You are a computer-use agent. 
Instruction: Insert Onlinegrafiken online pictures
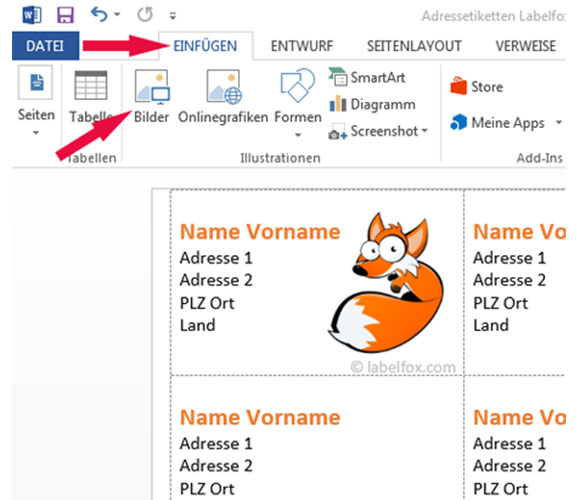[223, 87]
